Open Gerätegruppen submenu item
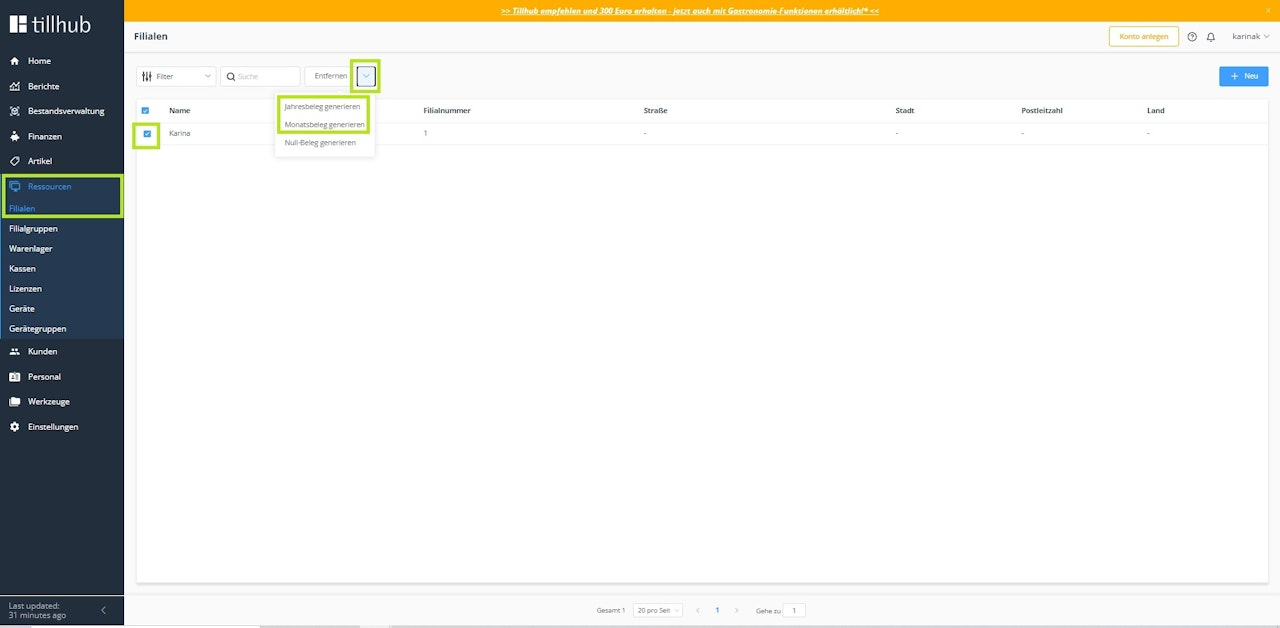 coord(38,329)
